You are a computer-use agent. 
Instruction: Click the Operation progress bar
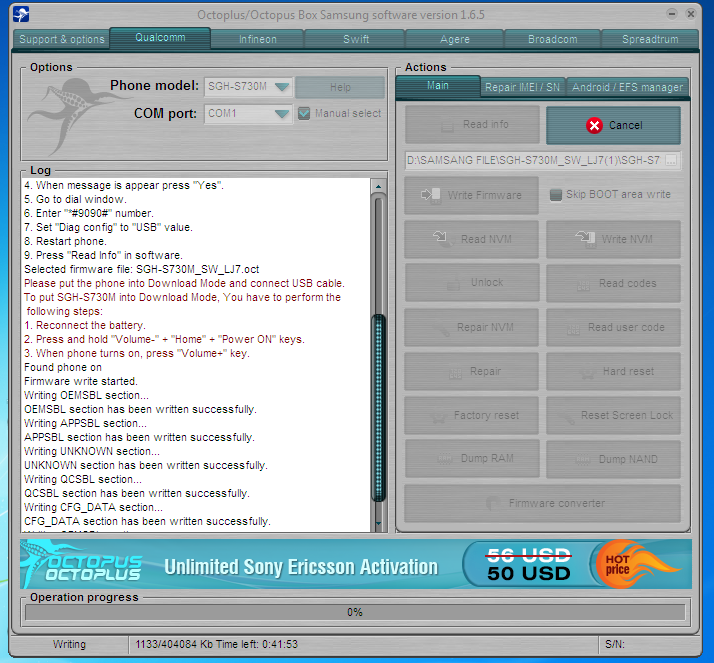tap(355, 612)
